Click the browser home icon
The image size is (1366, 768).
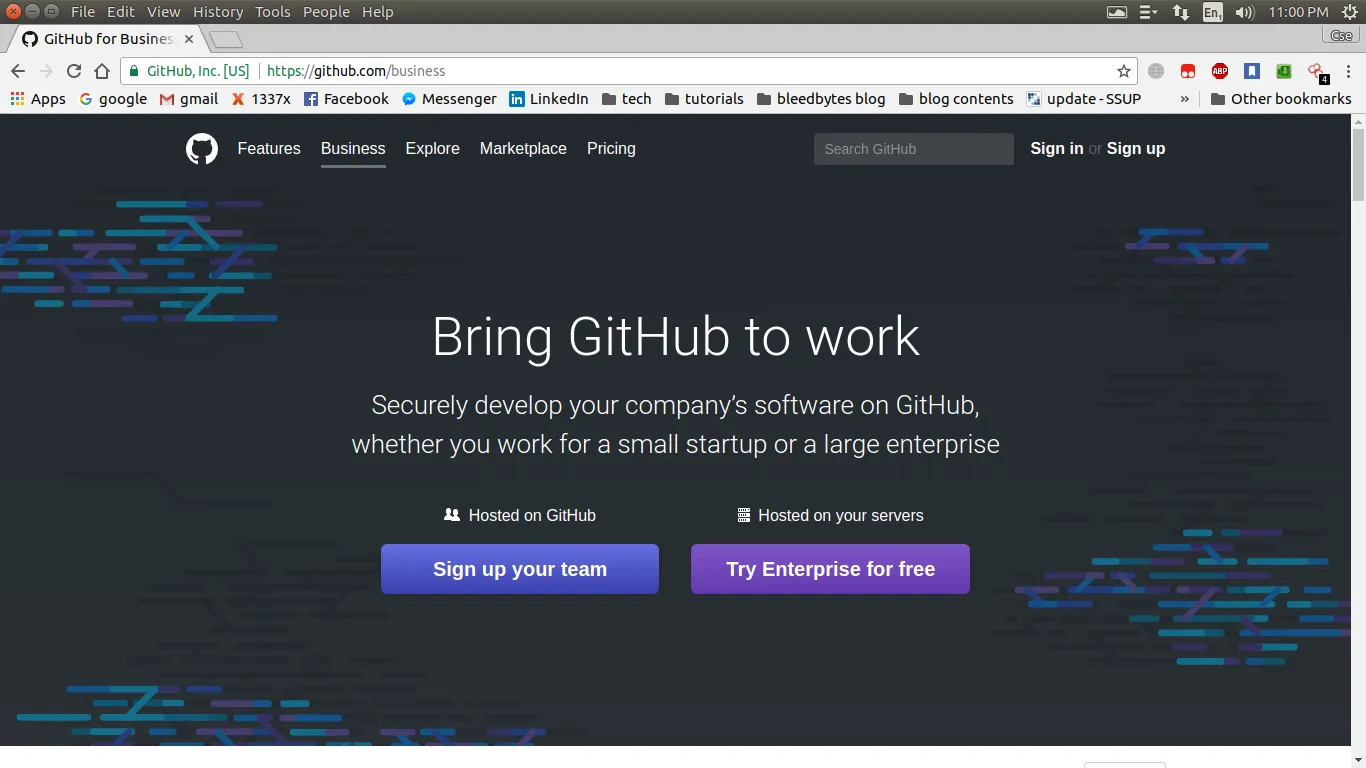[103, 71]
